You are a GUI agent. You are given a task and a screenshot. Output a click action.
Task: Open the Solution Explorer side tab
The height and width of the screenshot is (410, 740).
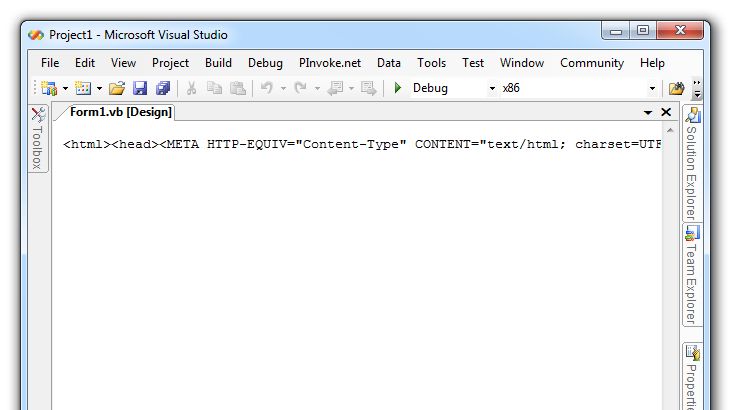(x=692, y=163)
